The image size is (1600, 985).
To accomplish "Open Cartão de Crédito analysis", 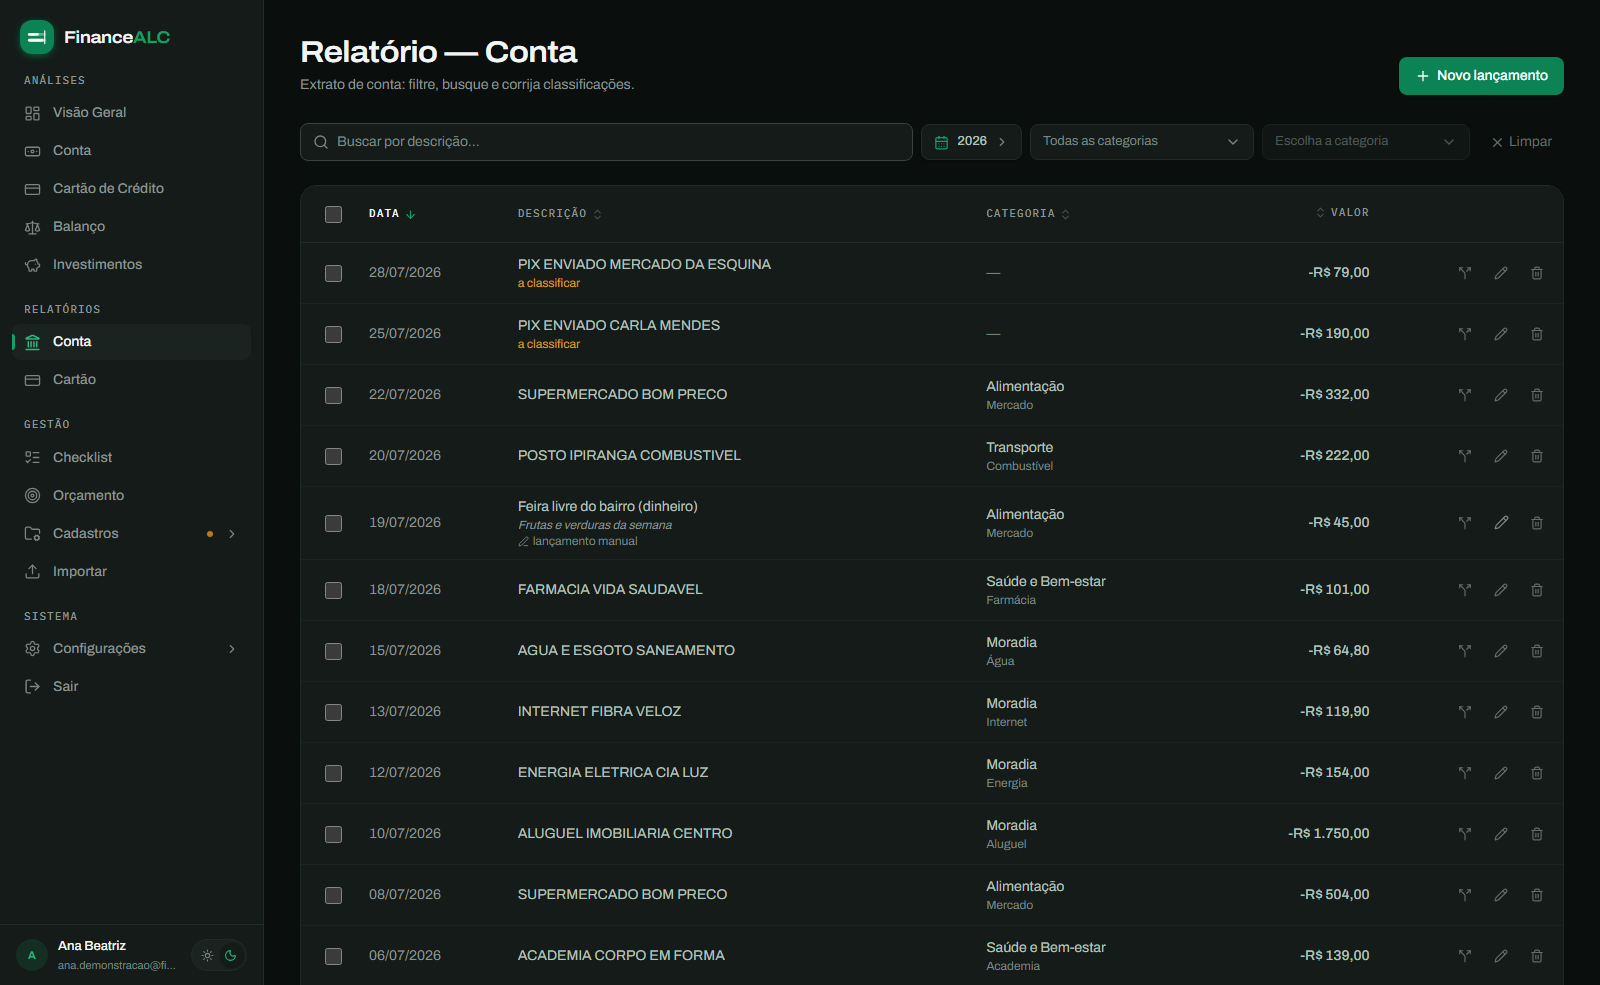I will coord(130,189).
